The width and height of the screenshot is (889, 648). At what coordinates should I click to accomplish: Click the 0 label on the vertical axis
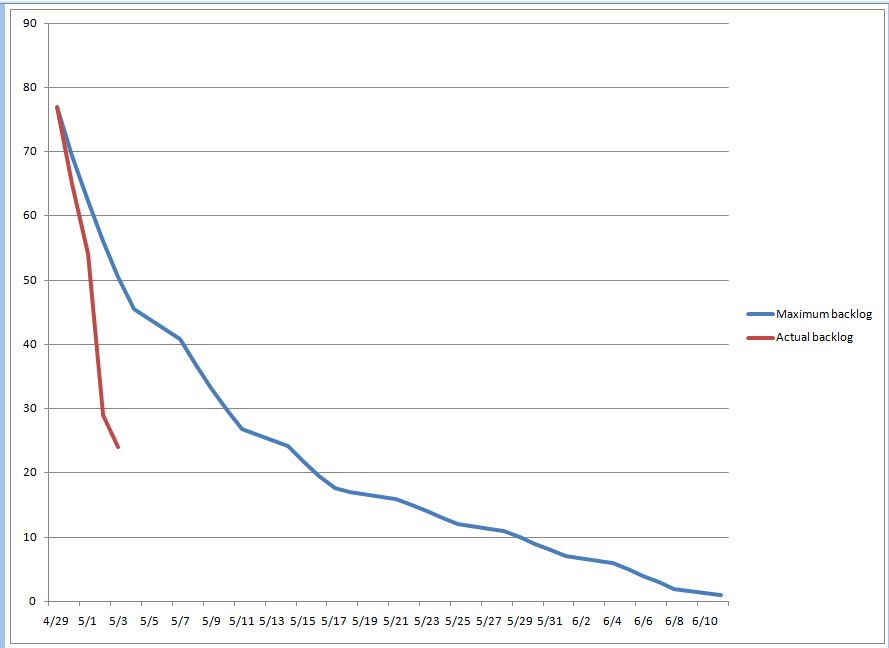click(x=32, y=601)
